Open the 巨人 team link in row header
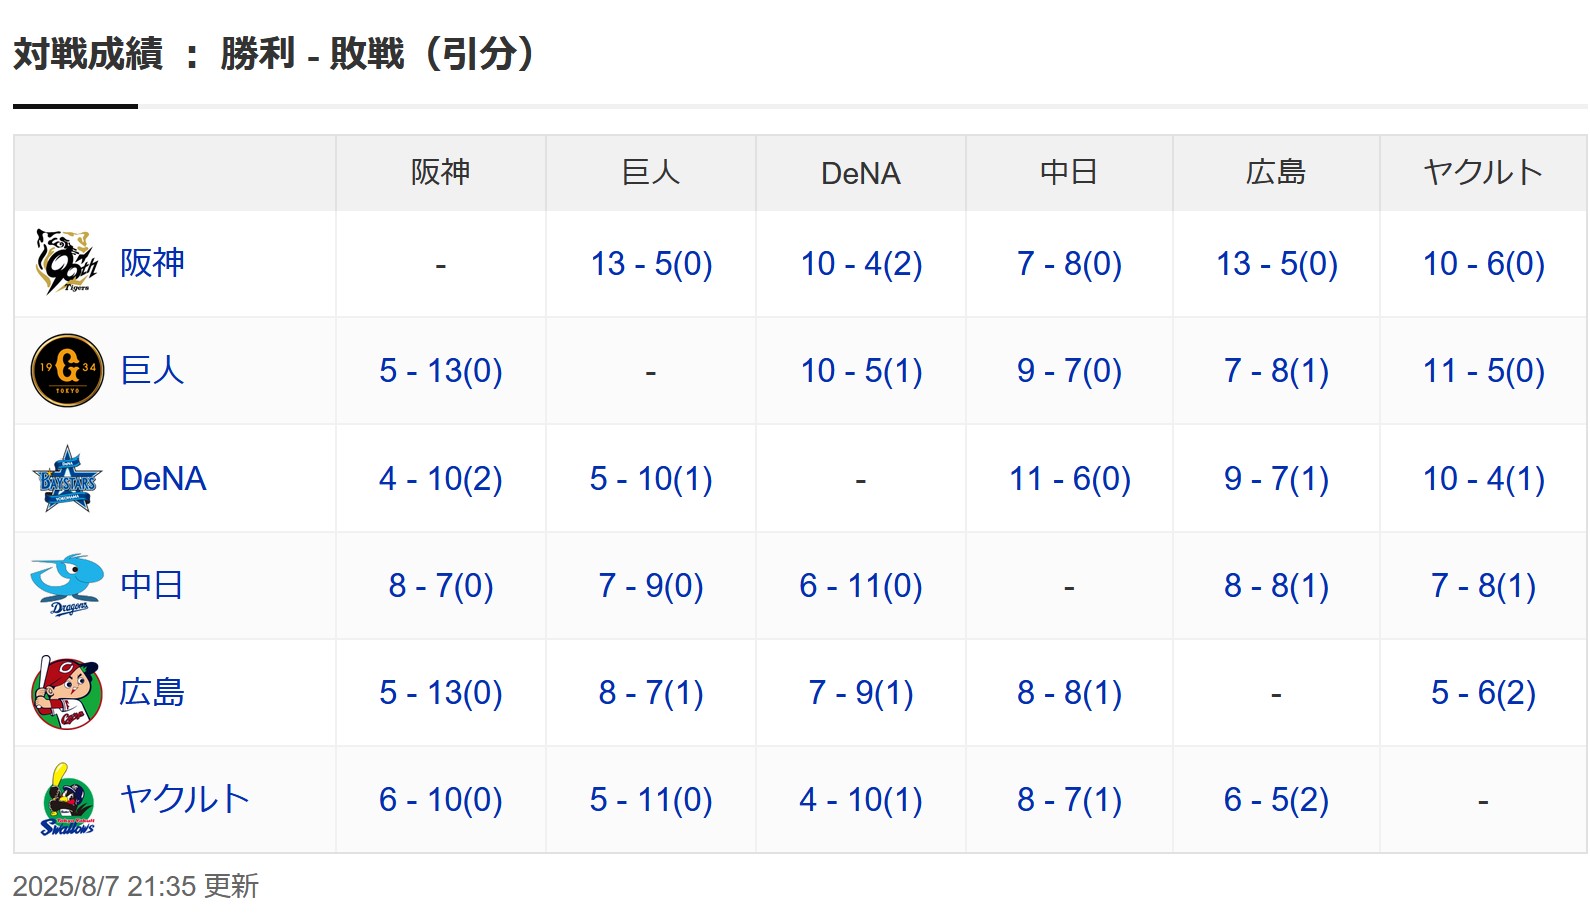The image size is (1590, 915). click(x=152, y=371)
